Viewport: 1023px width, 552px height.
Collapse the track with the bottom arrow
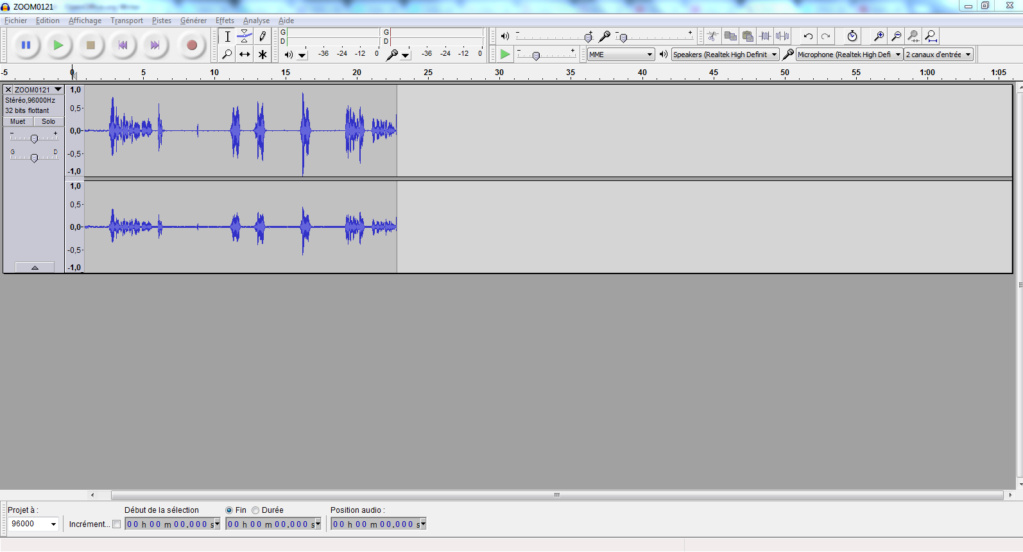click(x=35, y=268)
